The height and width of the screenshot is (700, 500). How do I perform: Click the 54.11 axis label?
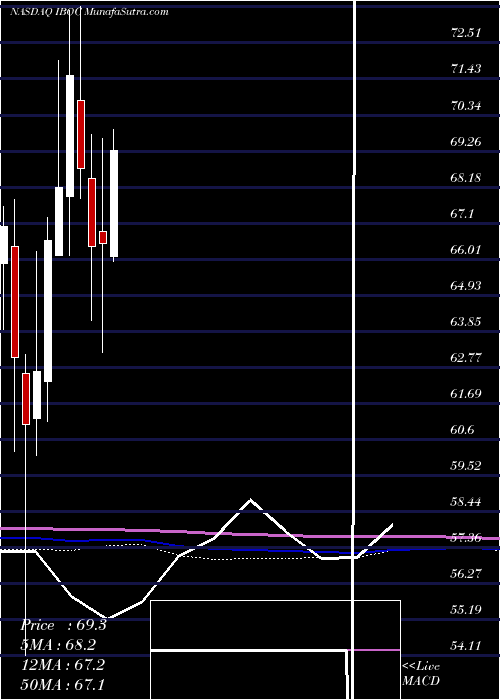466,646
